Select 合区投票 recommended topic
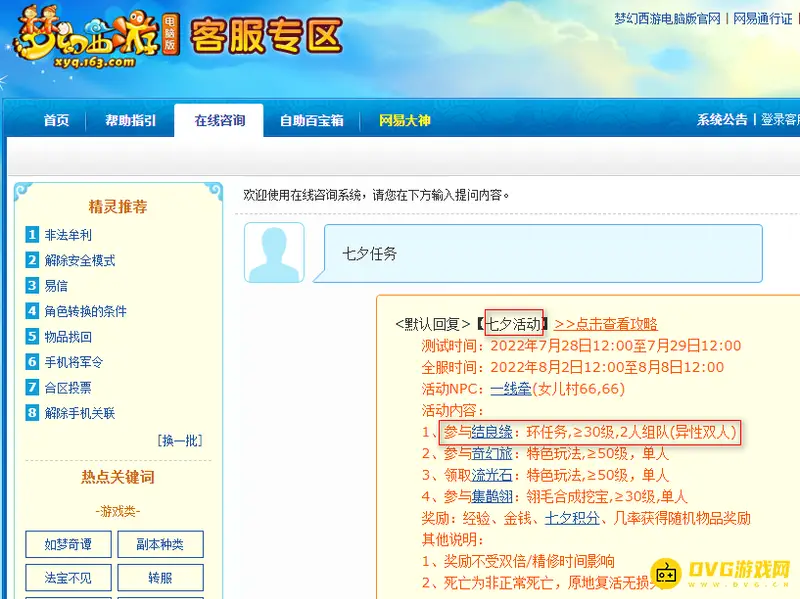Screen dimensions: 800x599 [68, 388]
